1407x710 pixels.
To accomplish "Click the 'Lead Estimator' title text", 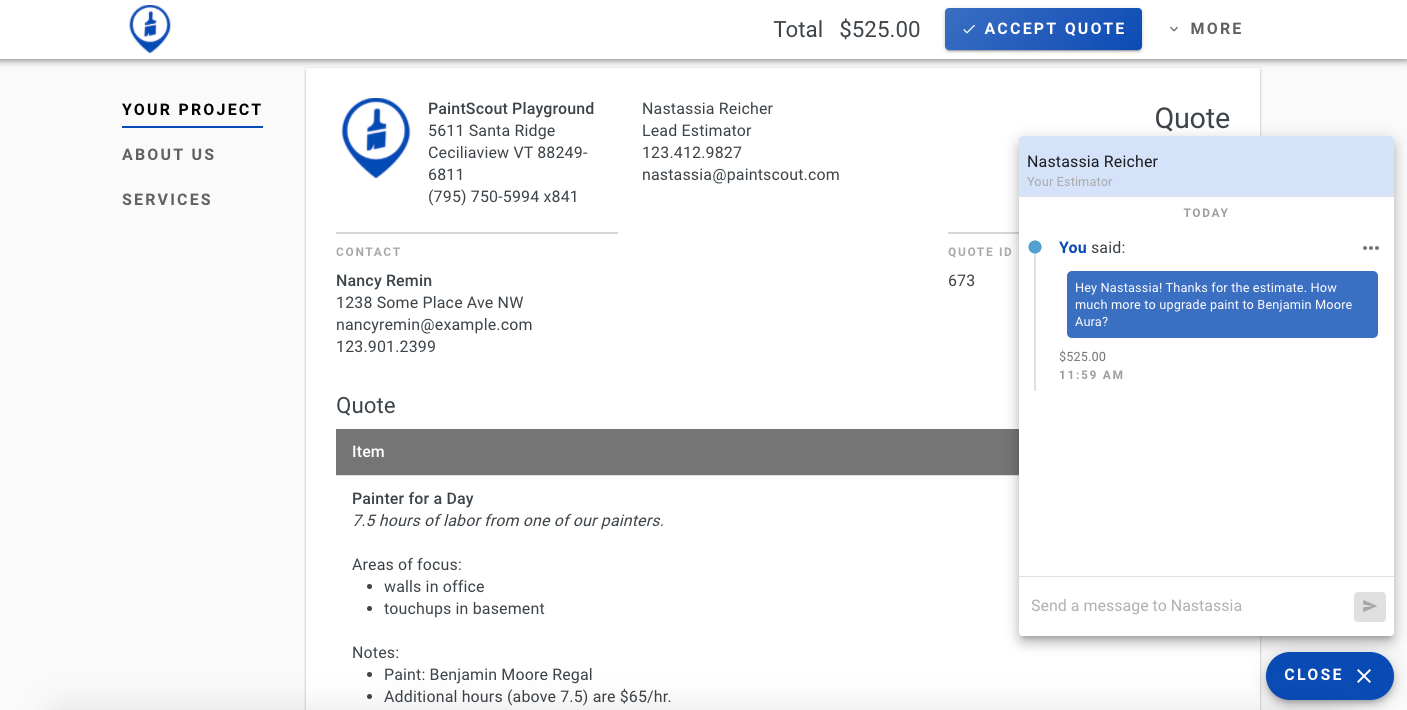I will click(x=697, y=131).
